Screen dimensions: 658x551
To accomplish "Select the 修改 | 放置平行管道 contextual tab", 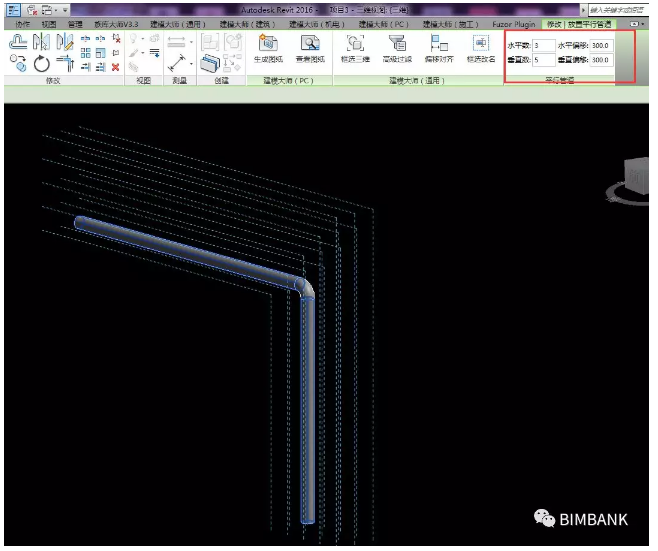I will [x=579, y=24].
